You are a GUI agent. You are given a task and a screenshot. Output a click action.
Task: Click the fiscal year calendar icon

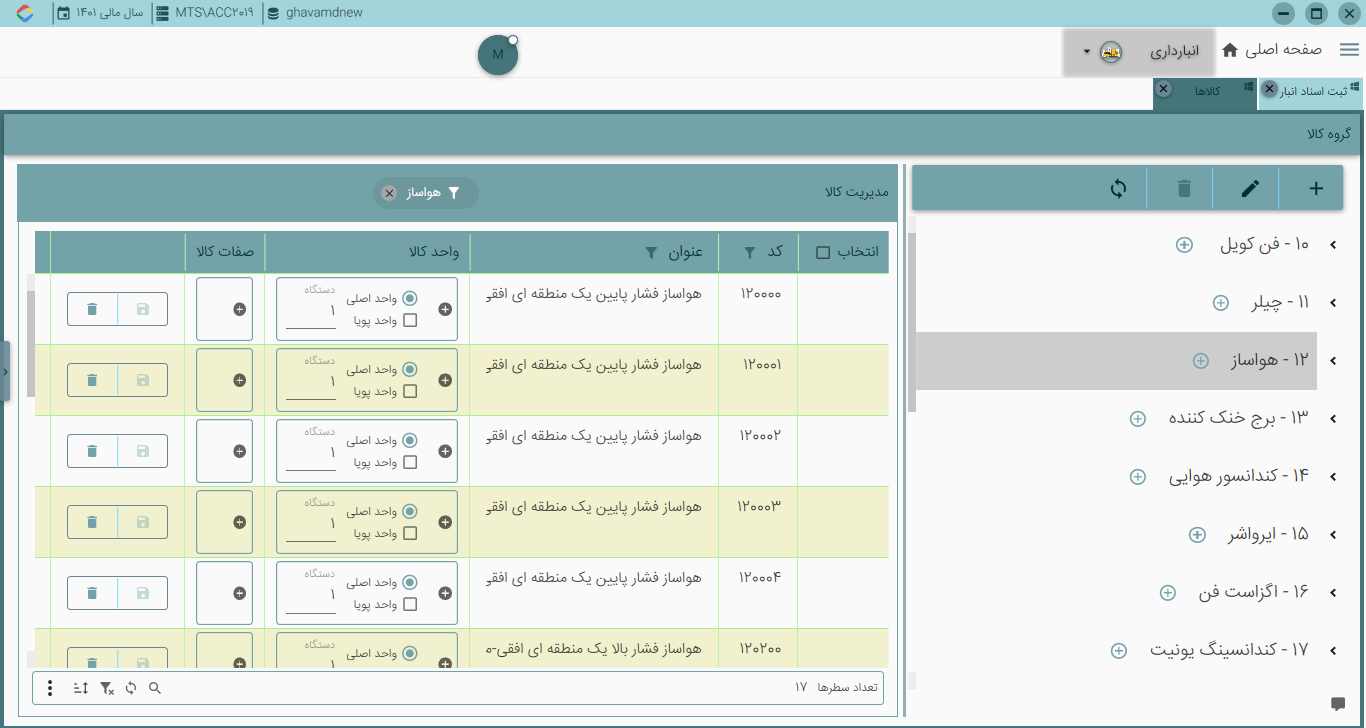point(63,13)
